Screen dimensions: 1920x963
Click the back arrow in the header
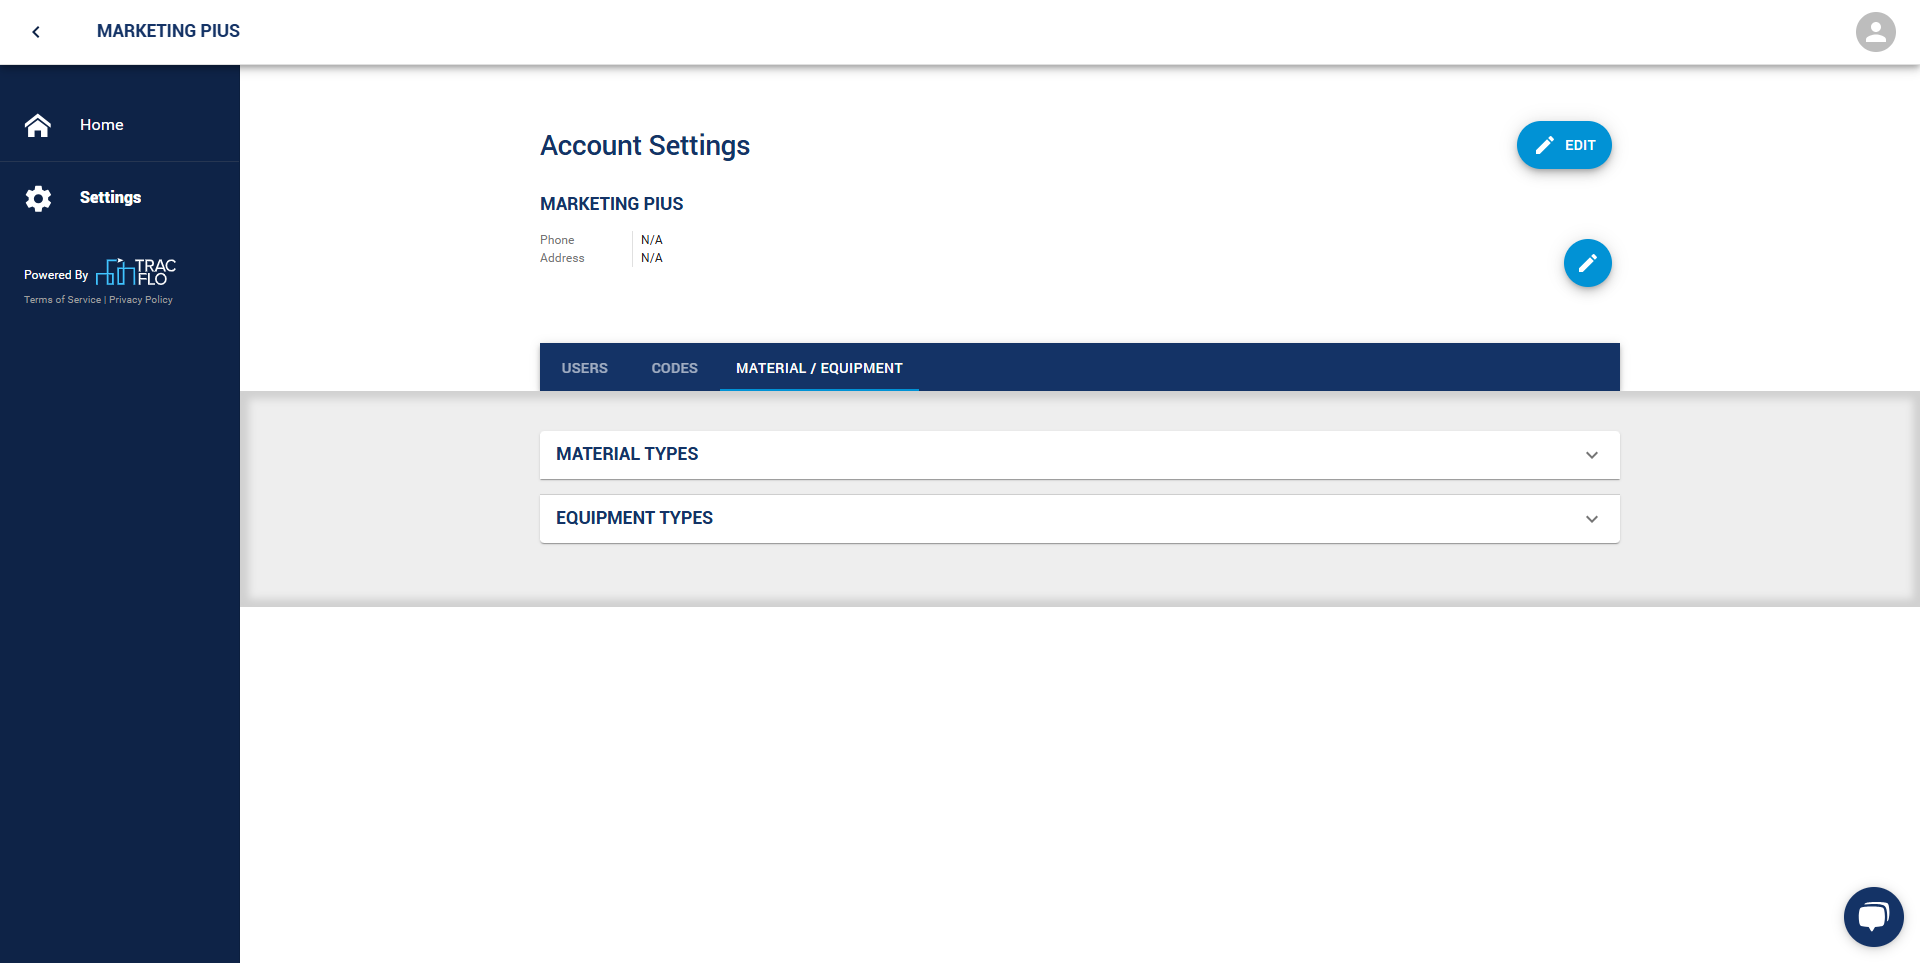(36, 32)
